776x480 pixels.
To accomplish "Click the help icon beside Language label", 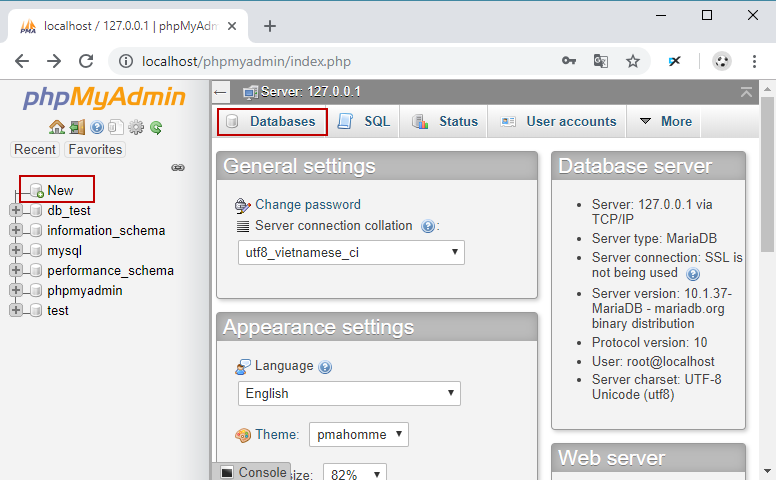I will tap(325, 367).
